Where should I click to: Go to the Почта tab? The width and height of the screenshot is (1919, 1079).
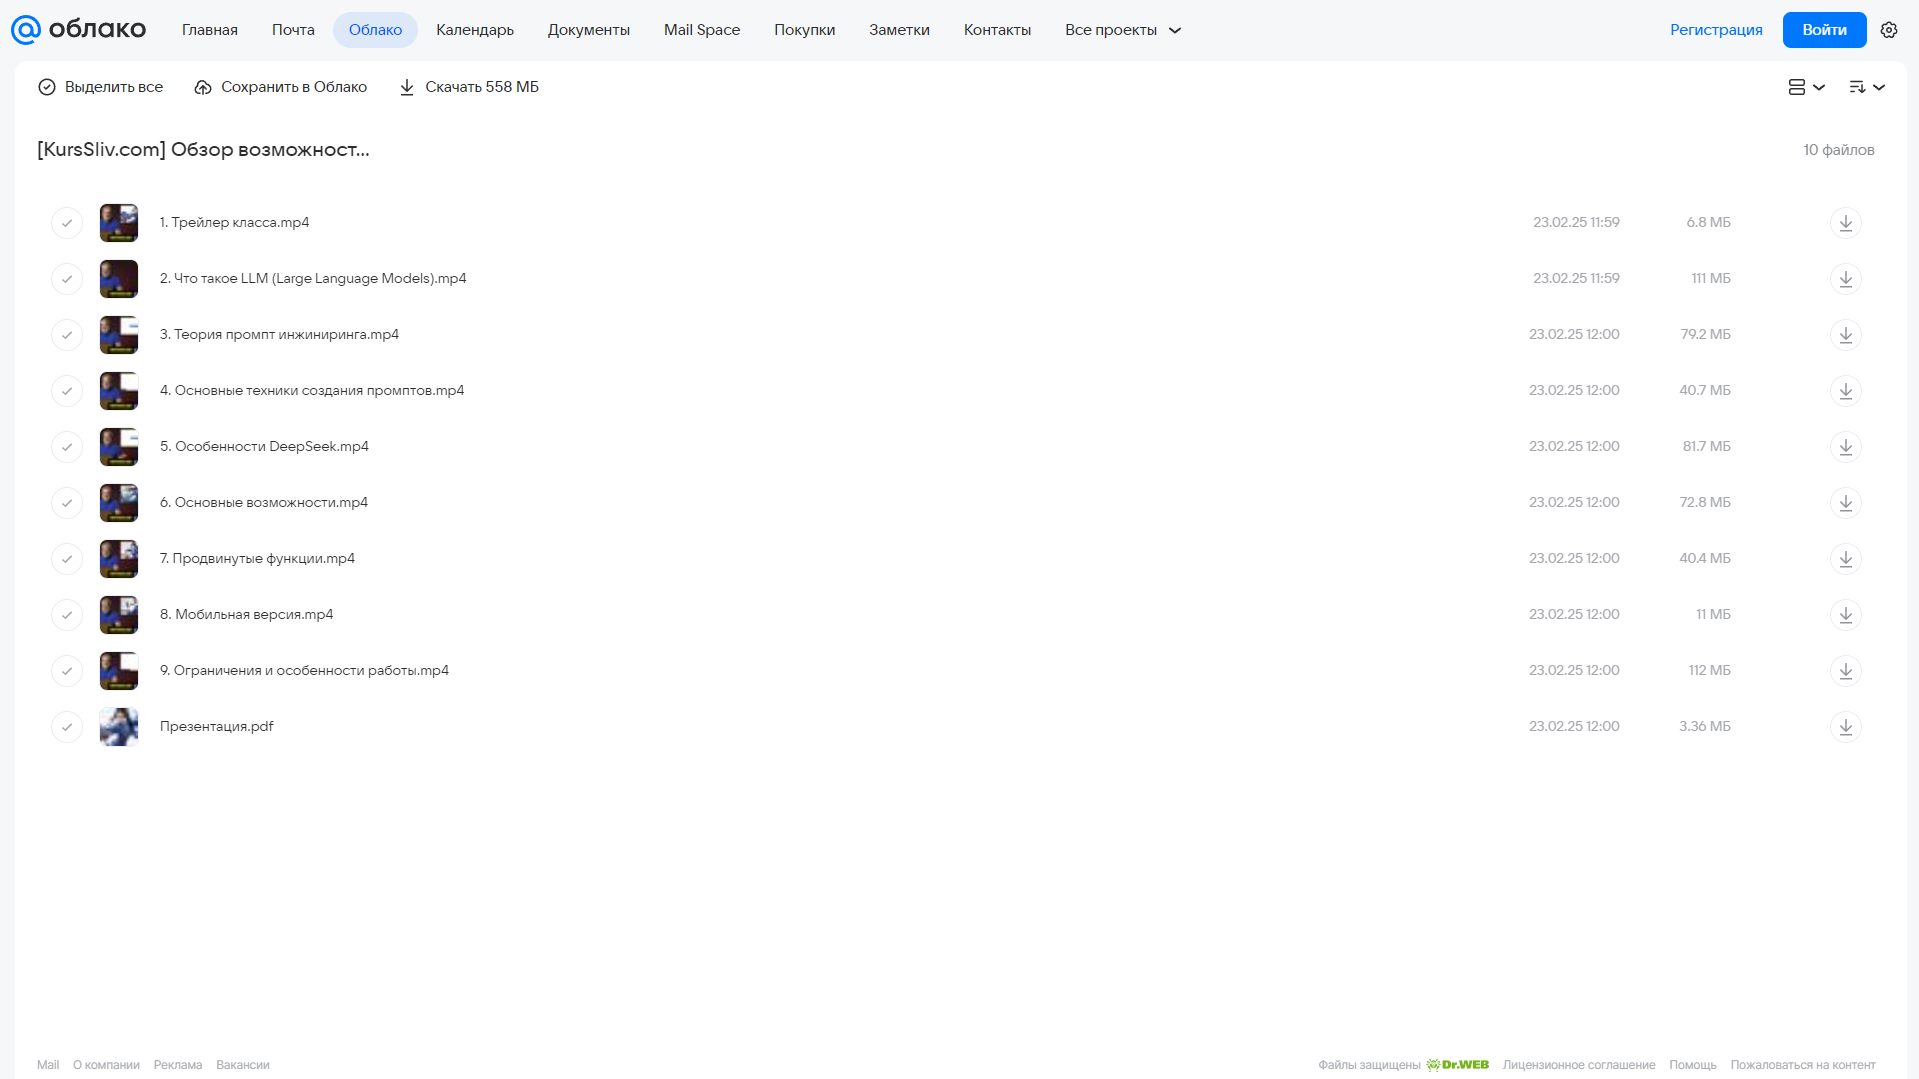tap(293, 30)
